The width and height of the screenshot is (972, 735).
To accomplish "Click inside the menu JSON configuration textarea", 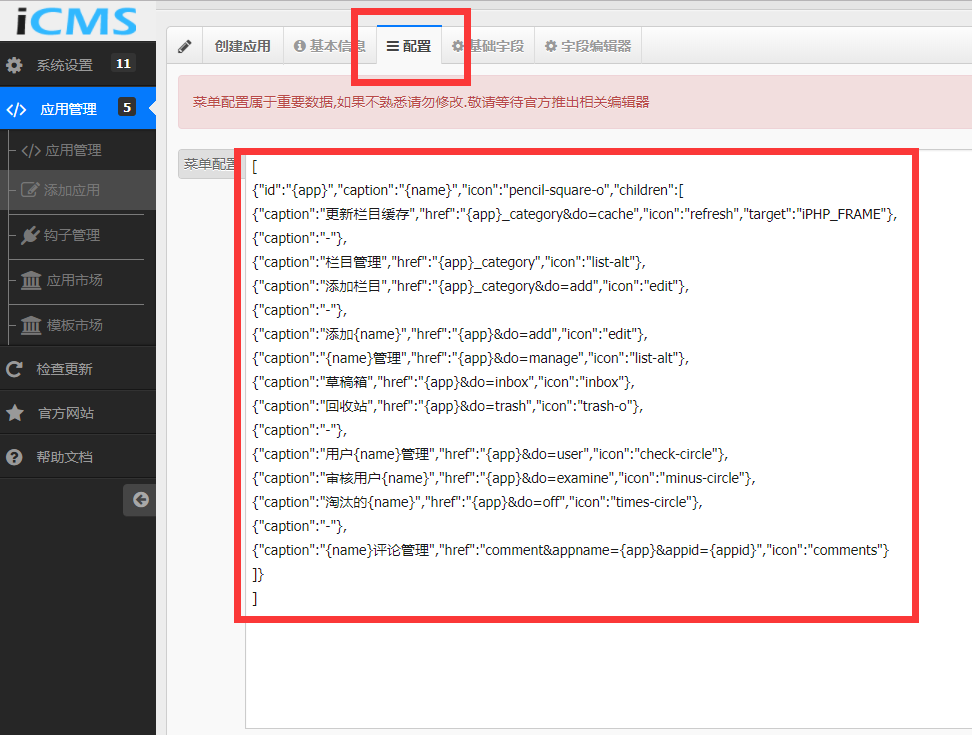I will 609,439.
